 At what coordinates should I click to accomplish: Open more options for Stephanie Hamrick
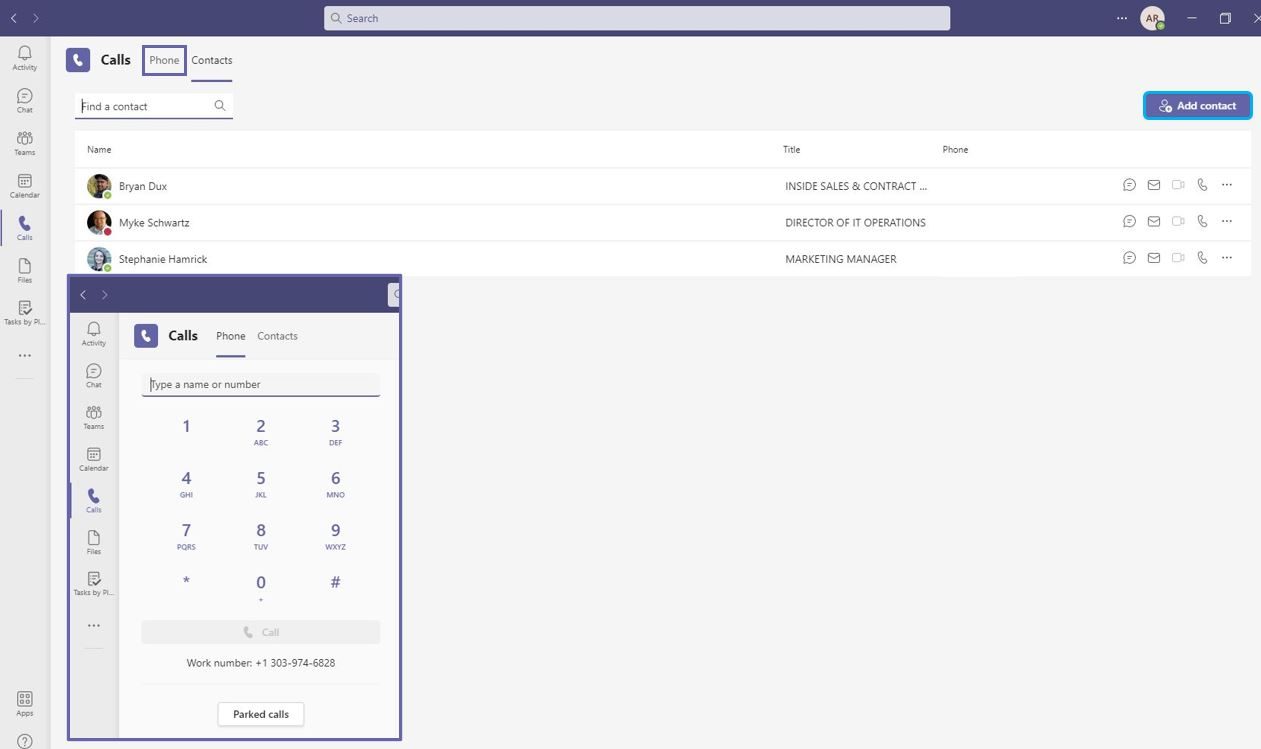pos(1227,257)
